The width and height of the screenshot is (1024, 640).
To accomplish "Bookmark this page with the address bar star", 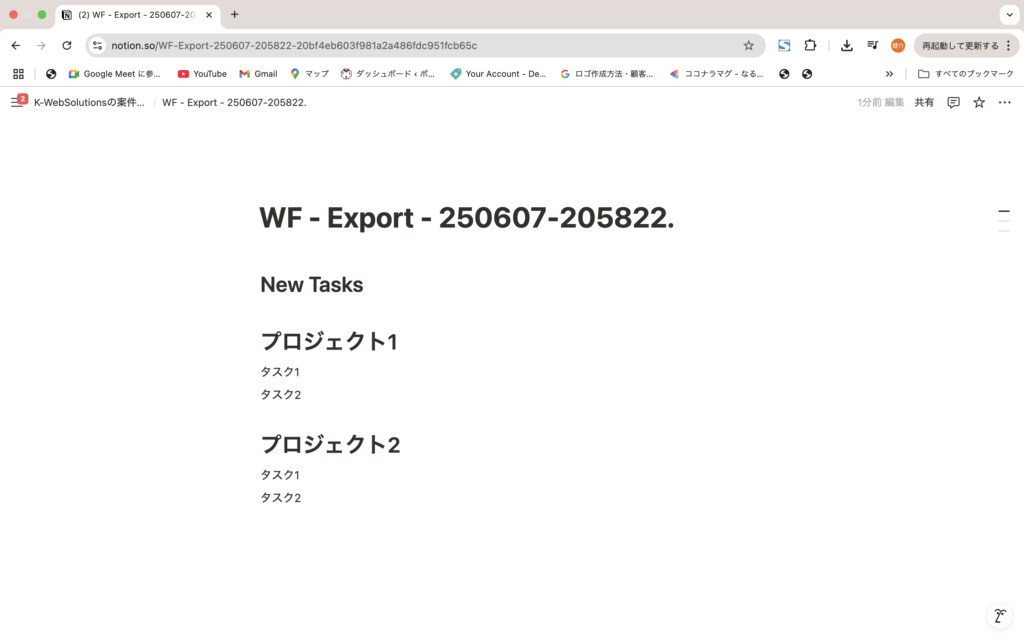I will pos(748,45).
